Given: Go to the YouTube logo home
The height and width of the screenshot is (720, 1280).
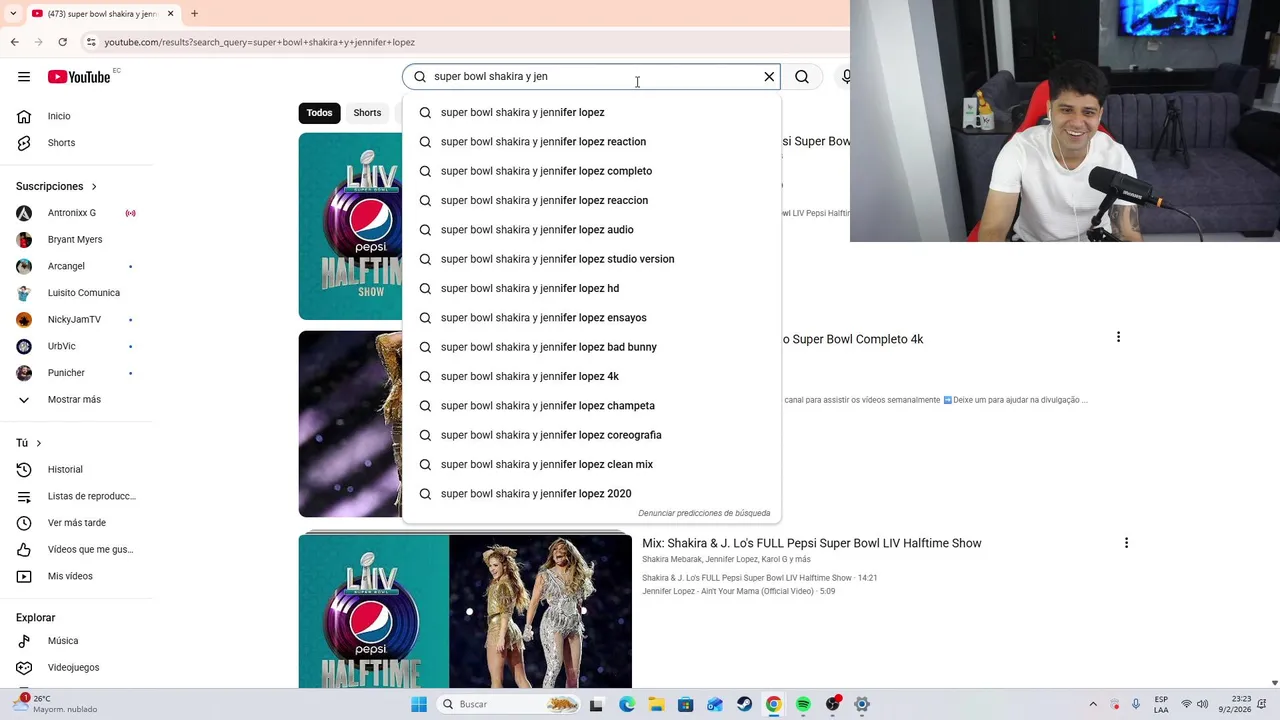Looking at the screenshot, I should click(79, 77).
